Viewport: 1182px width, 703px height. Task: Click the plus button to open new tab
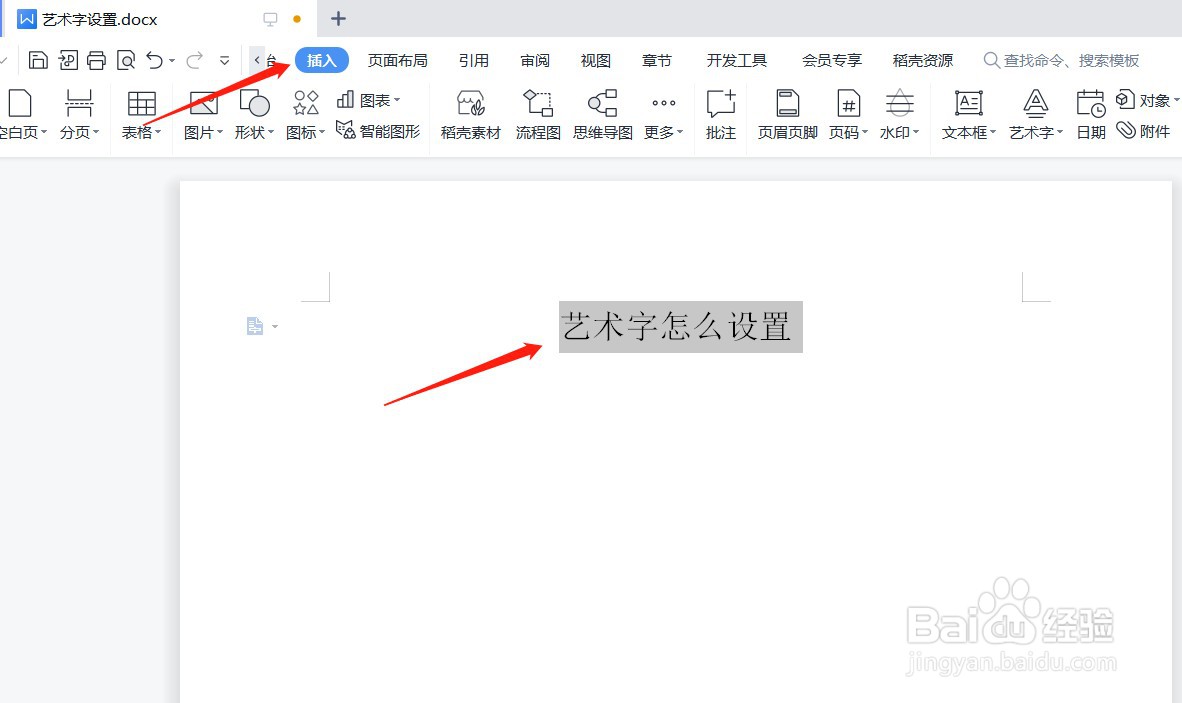point(338,19)
